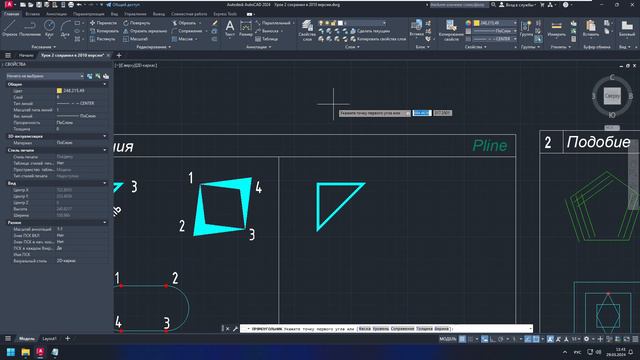Select the Круг circle tool
Screen dimensions: 640x360
(x=49, y=29)
